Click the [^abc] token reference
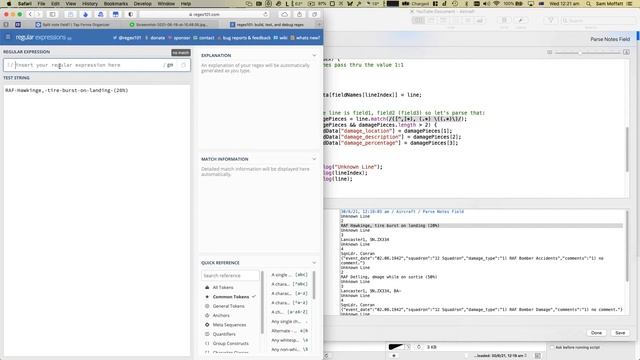Viewport: 640px width, 360px height. coord(289,284)
